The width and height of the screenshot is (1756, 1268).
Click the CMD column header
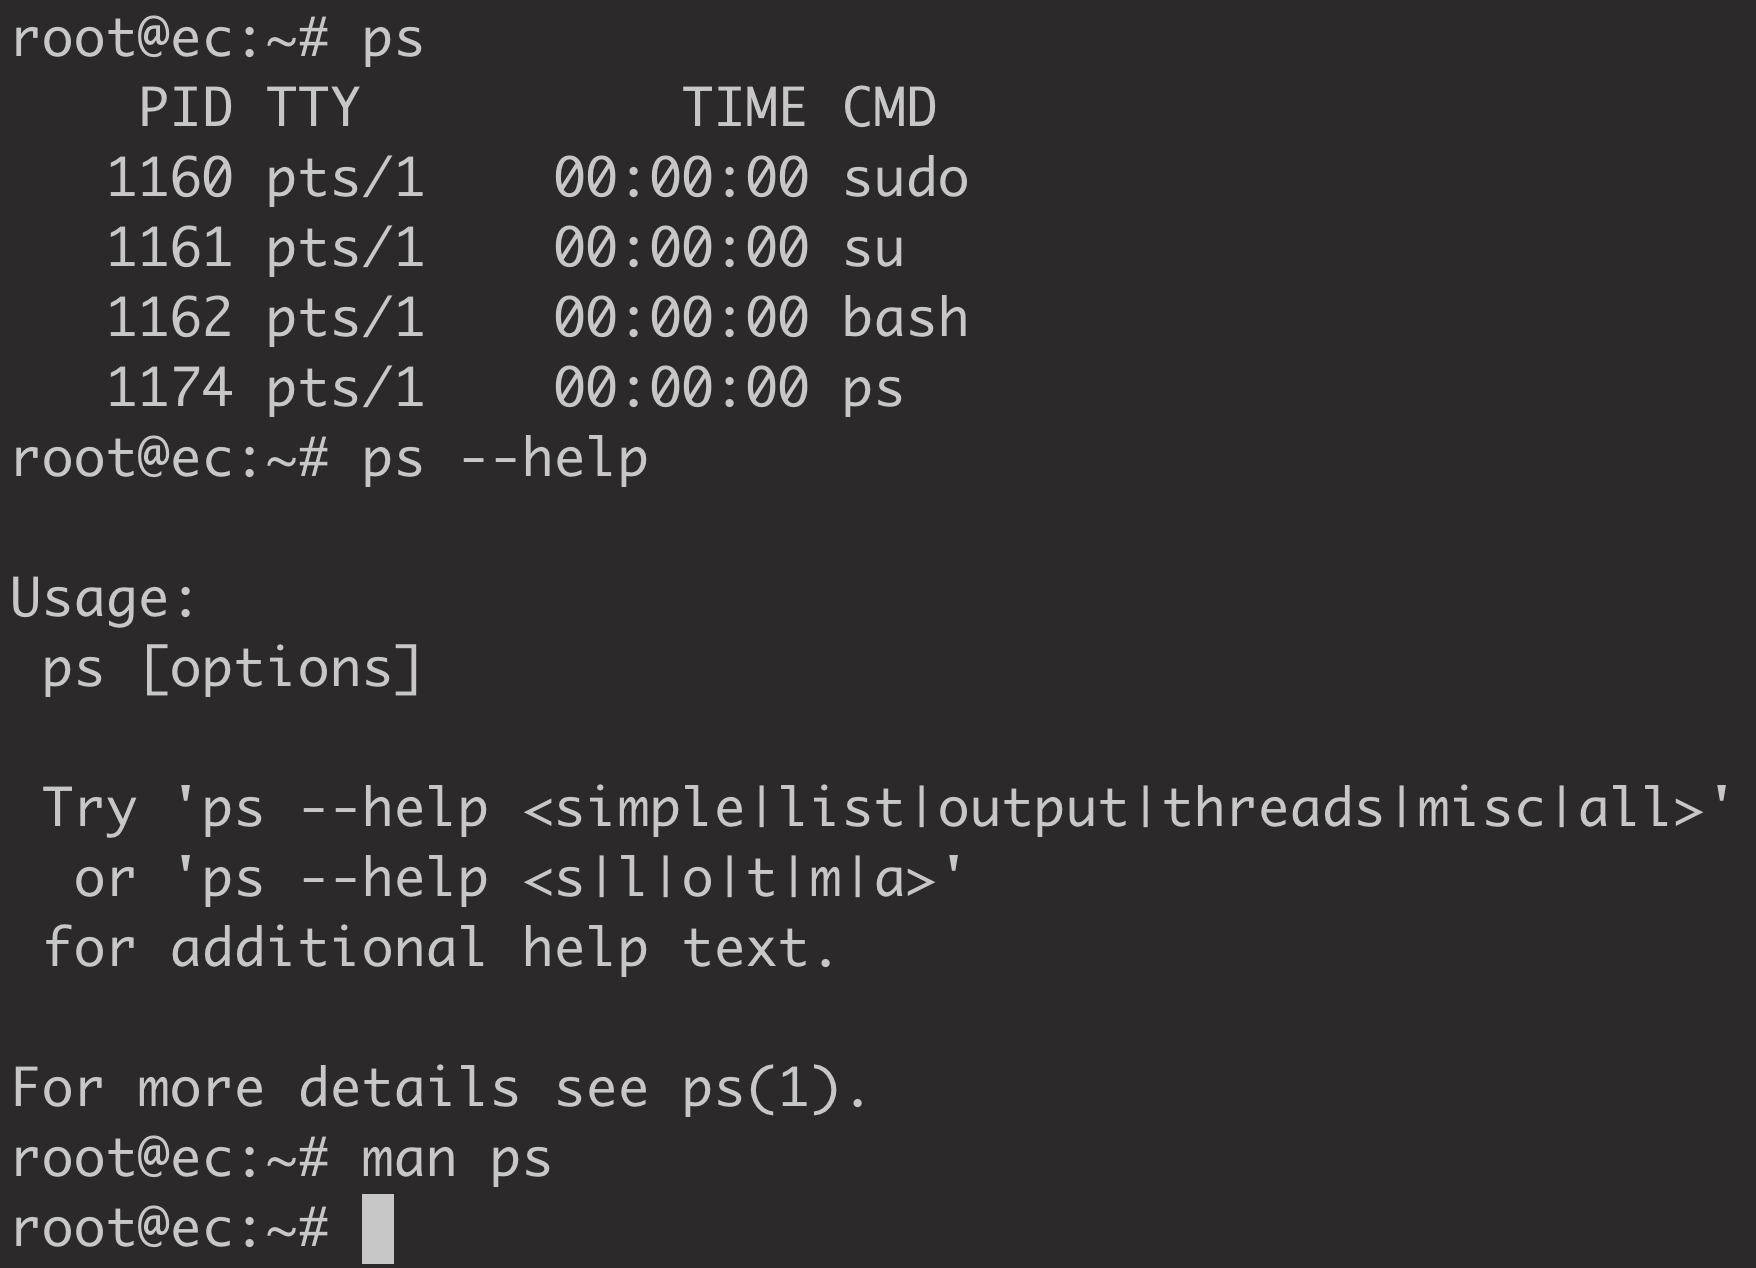click(x=889, y=108)
